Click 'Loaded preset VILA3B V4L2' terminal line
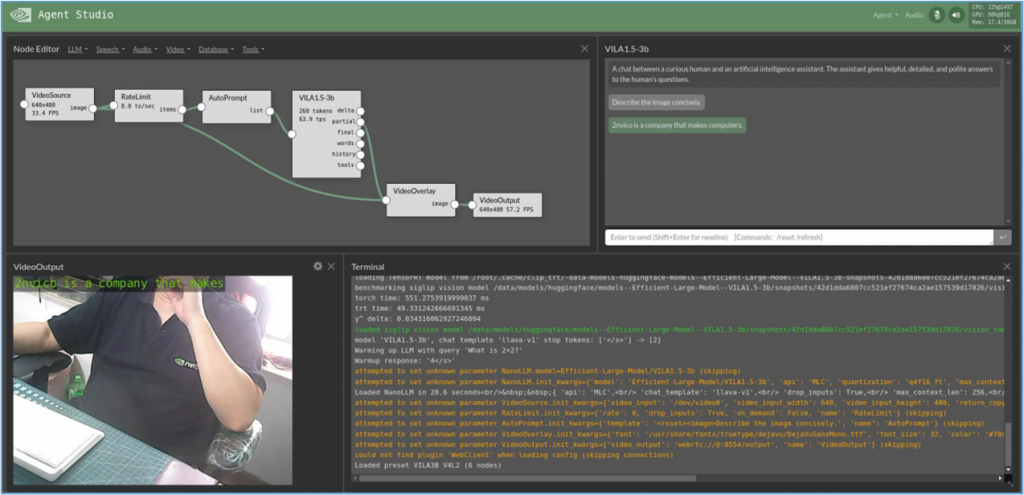The image size is (1024, 495). click(x=428, y=465)
